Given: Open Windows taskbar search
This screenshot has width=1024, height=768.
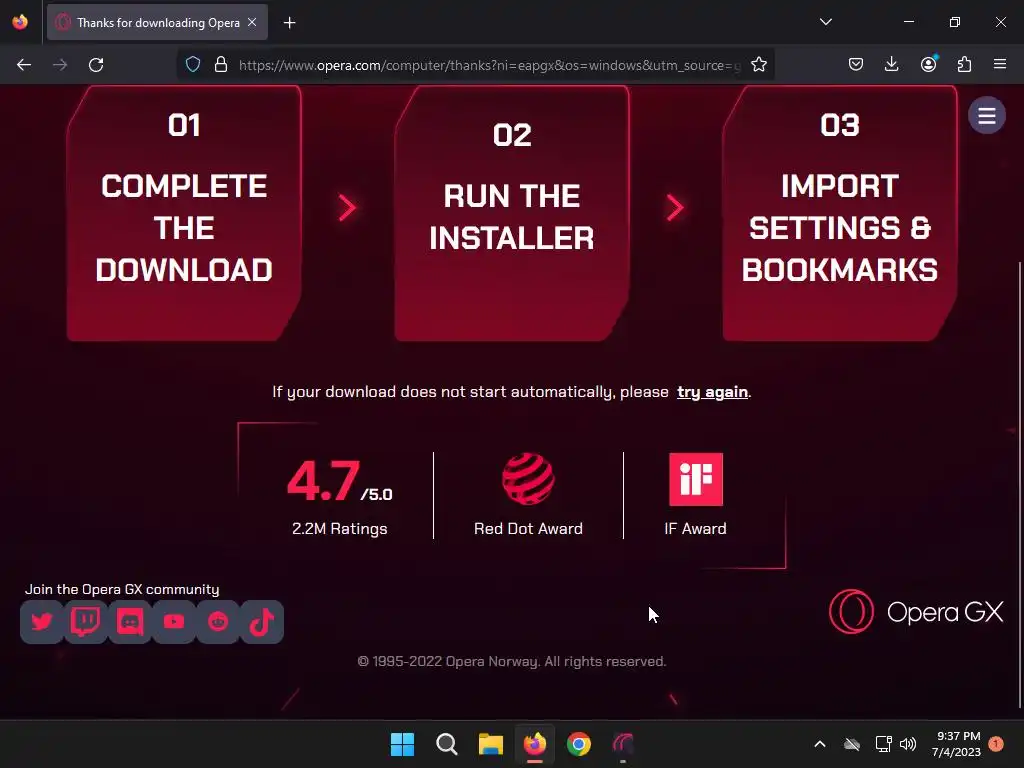Looking at the screenshot, I should (x=447, y=744).
